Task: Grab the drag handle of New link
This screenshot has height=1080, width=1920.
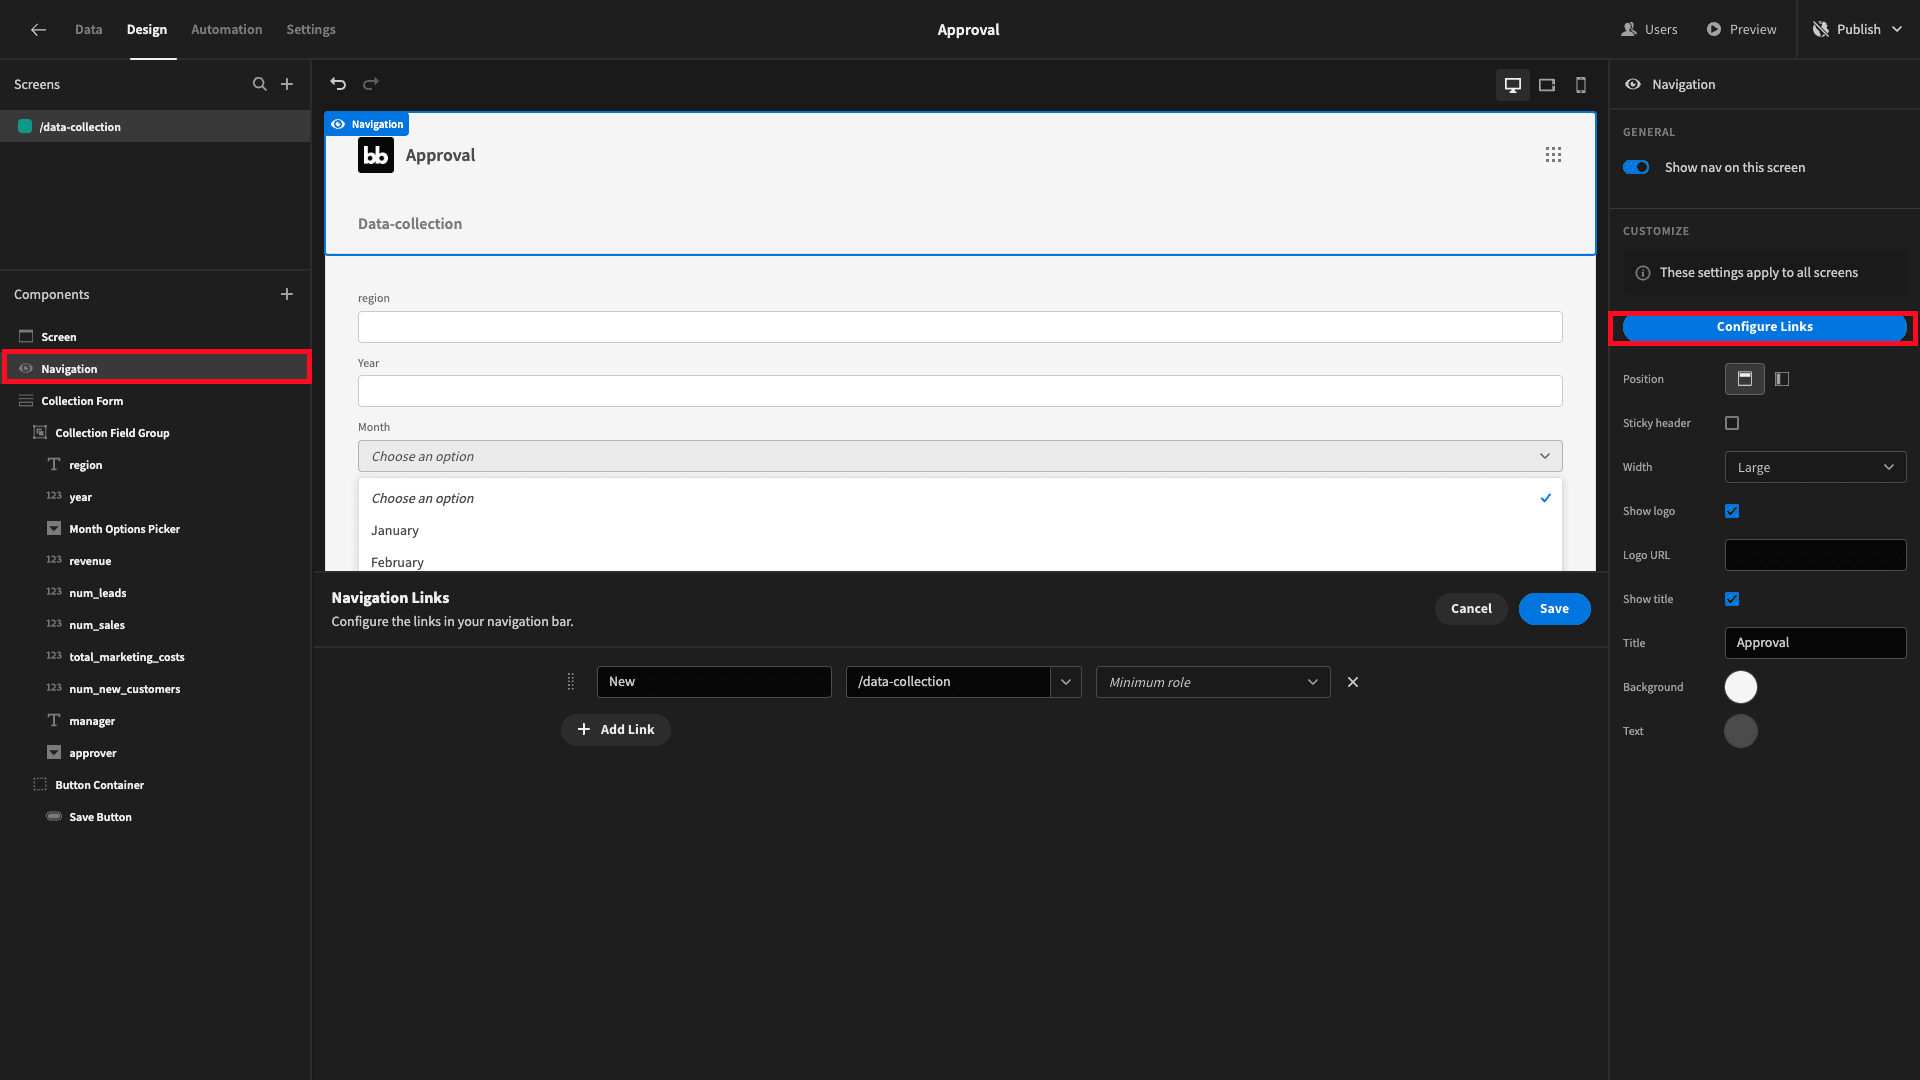Action: [571, 682]
